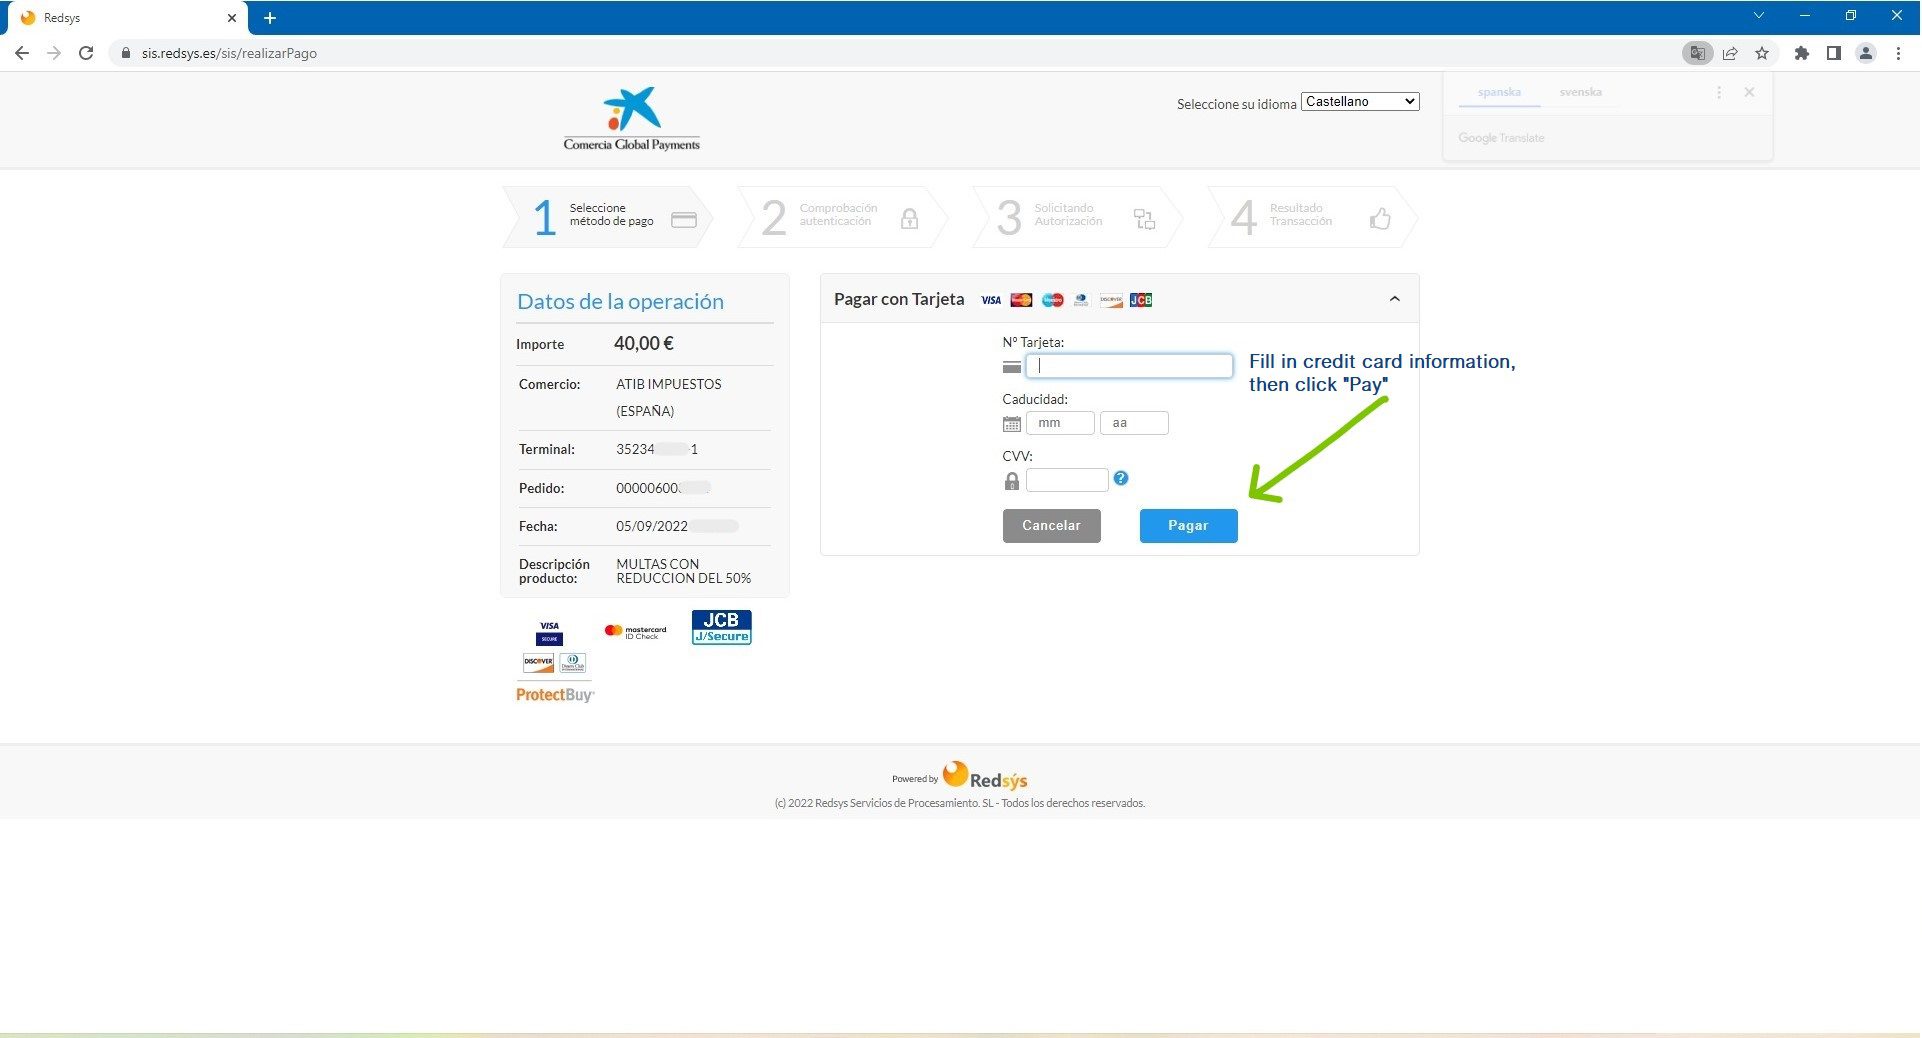The width and height of the screenshot is (1922, 1038).
Task: Click the Redsys logo in footer
Action: coord(985,776)
